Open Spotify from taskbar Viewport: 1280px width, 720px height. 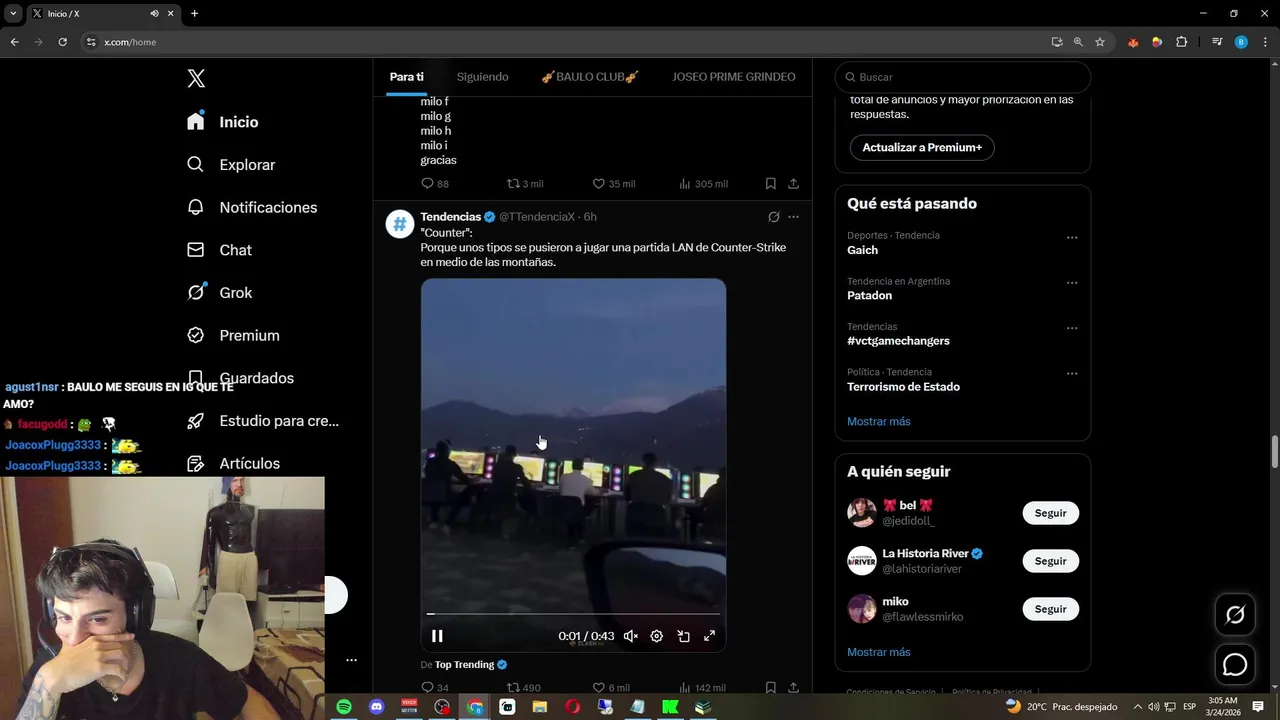[x=344, y=707]
